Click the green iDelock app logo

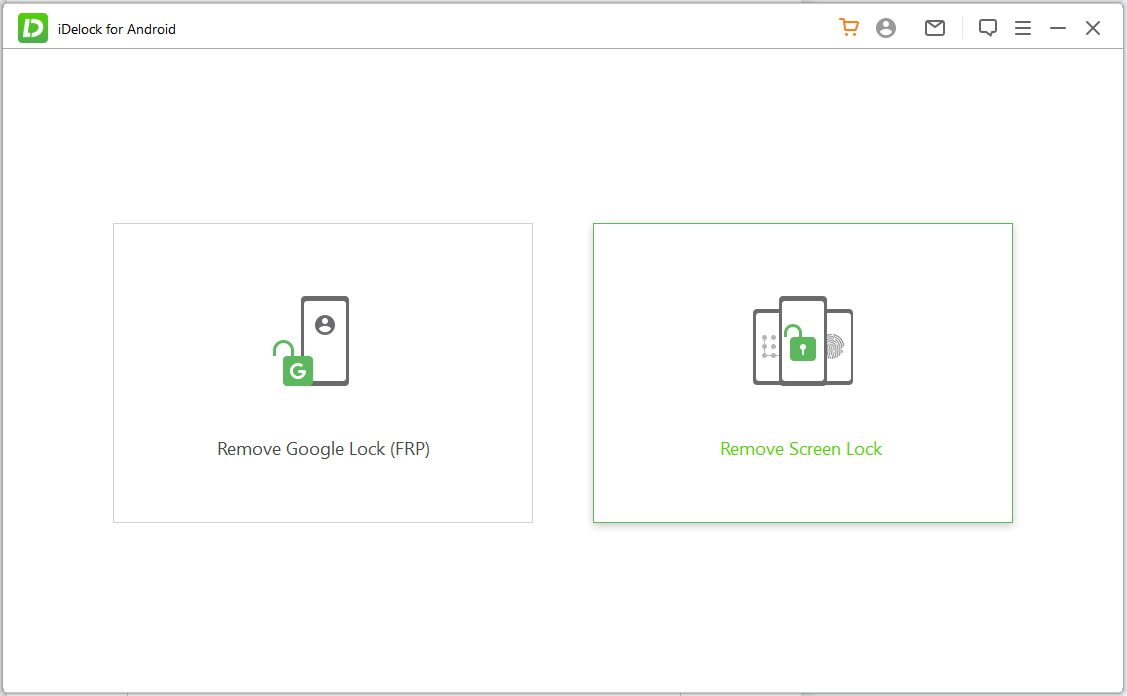pyautogui.click(x=33, y=29)
